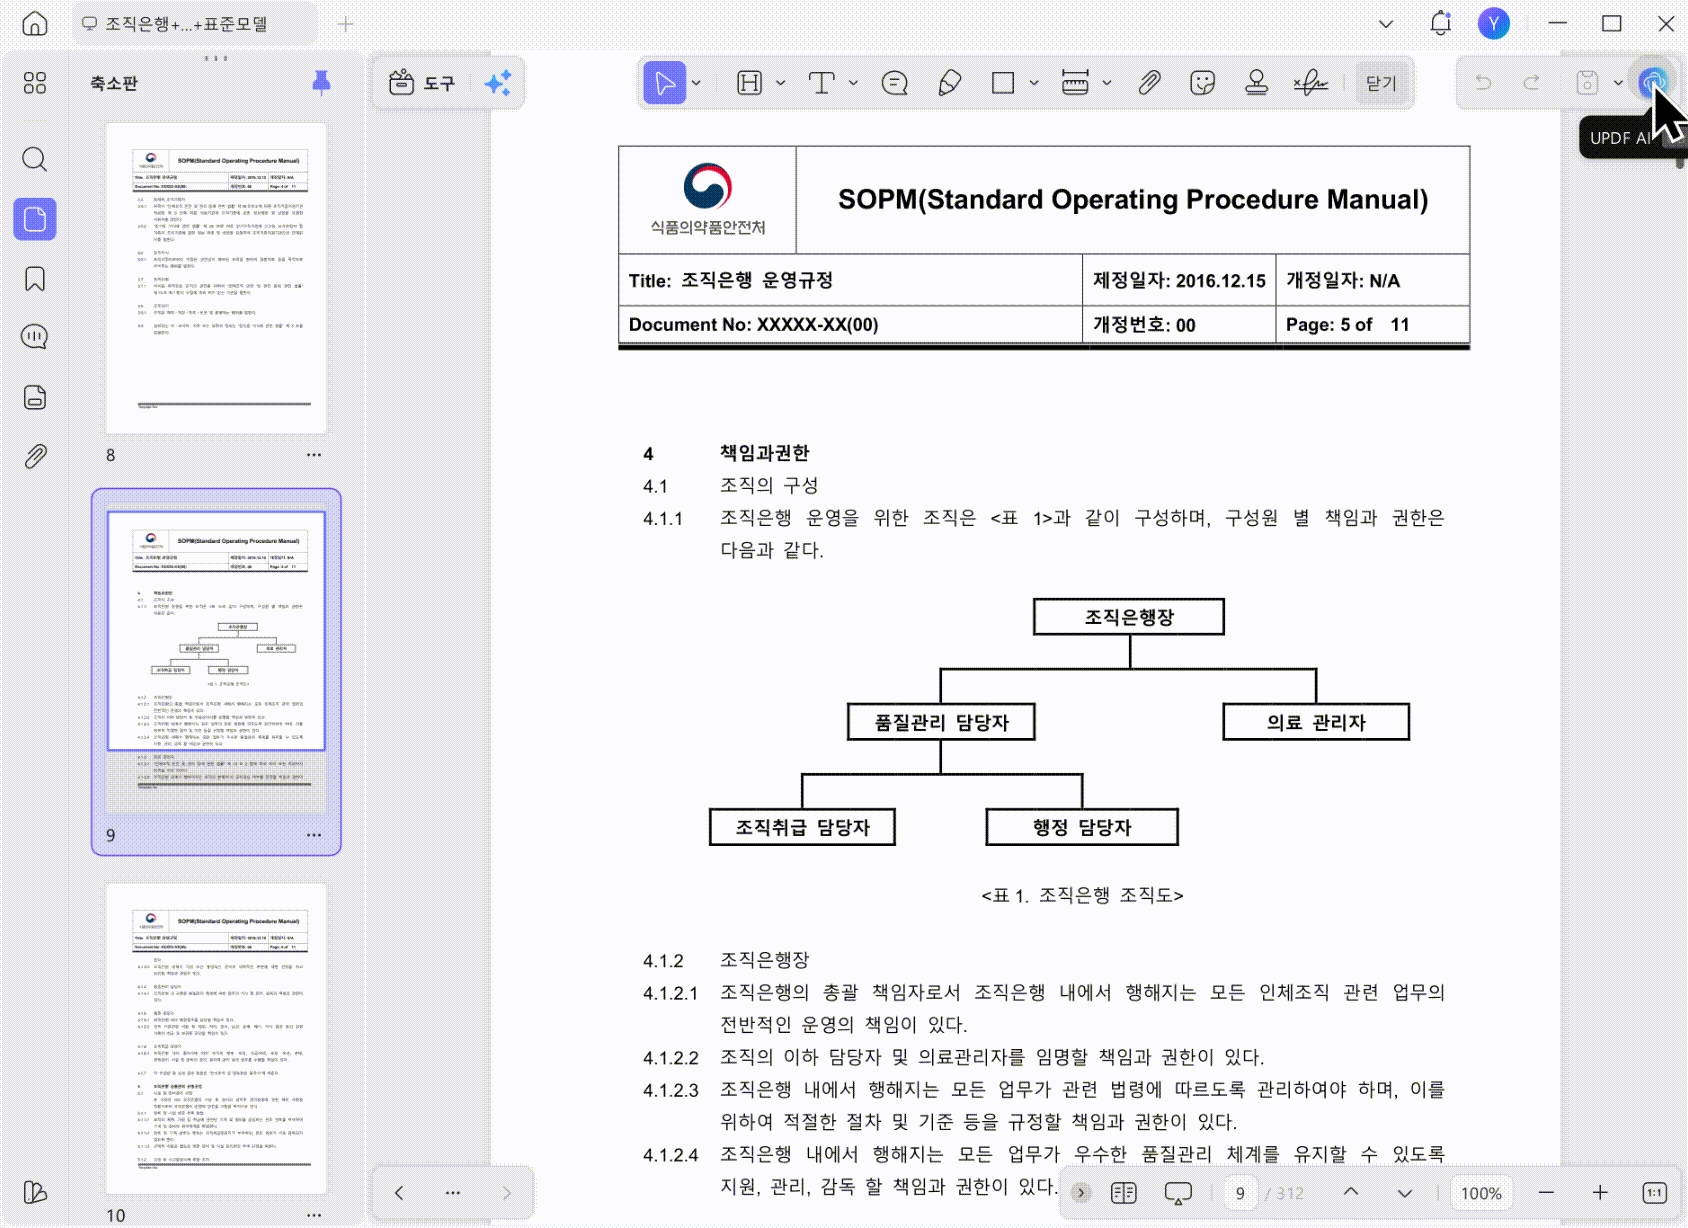Screen dimensions: 1688x1228
Task: Expand the highlight tool dropdown arrow
Action: 781,83
